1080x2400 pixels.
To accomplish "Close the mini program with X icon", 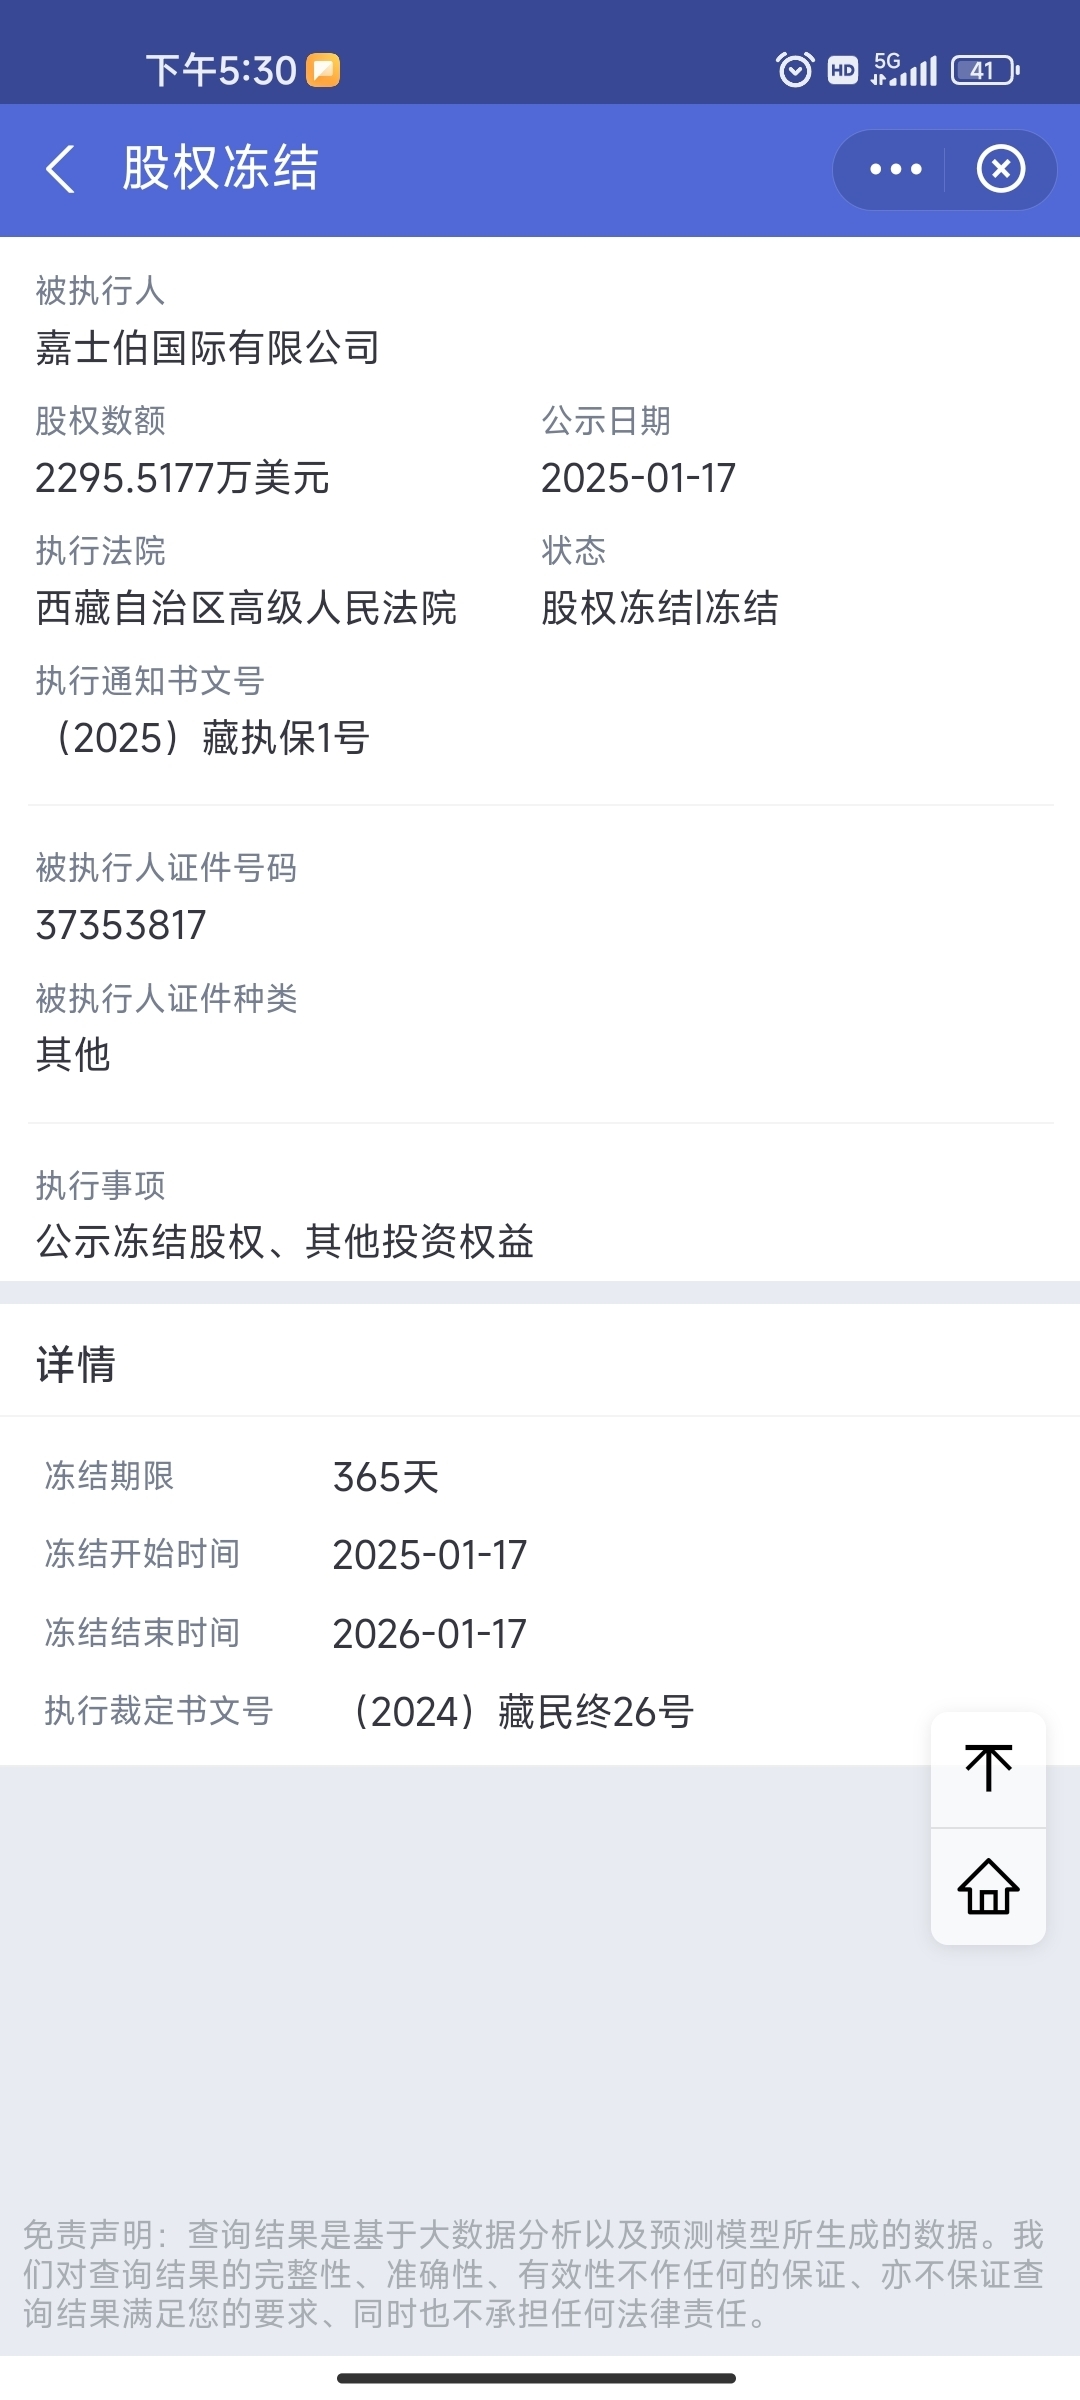I will [1001, 169].
